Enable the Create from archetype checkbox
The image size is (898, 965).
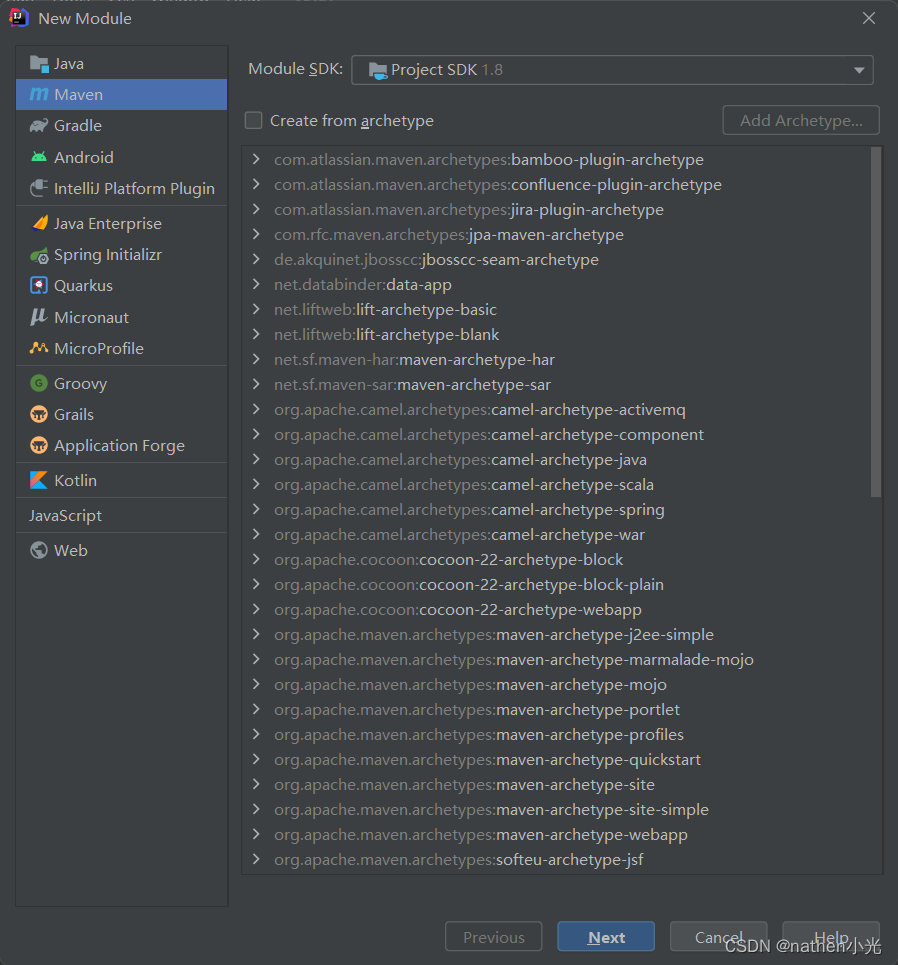pyautogui.click(x=253, y=120)
